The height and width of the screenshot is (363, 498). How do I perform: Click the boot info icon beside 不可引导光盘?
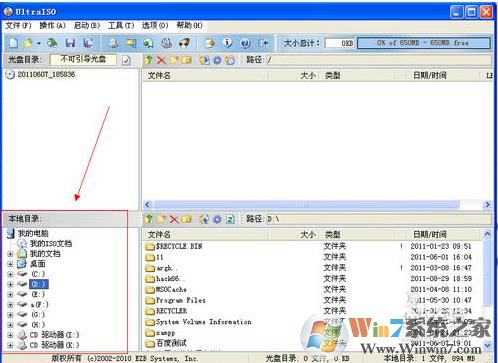tap(126, 60)
